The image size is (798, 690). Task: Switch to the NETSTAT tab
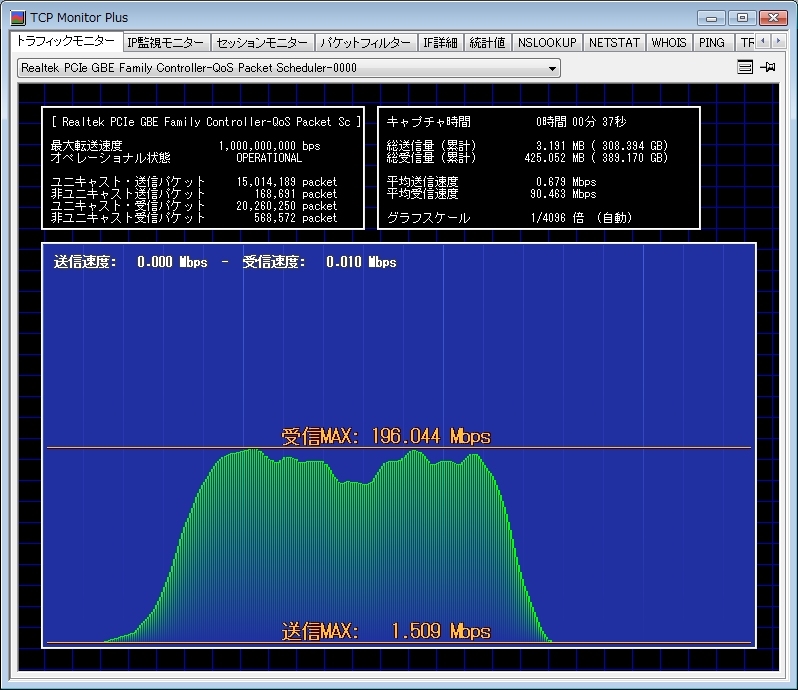coord(613,43)
